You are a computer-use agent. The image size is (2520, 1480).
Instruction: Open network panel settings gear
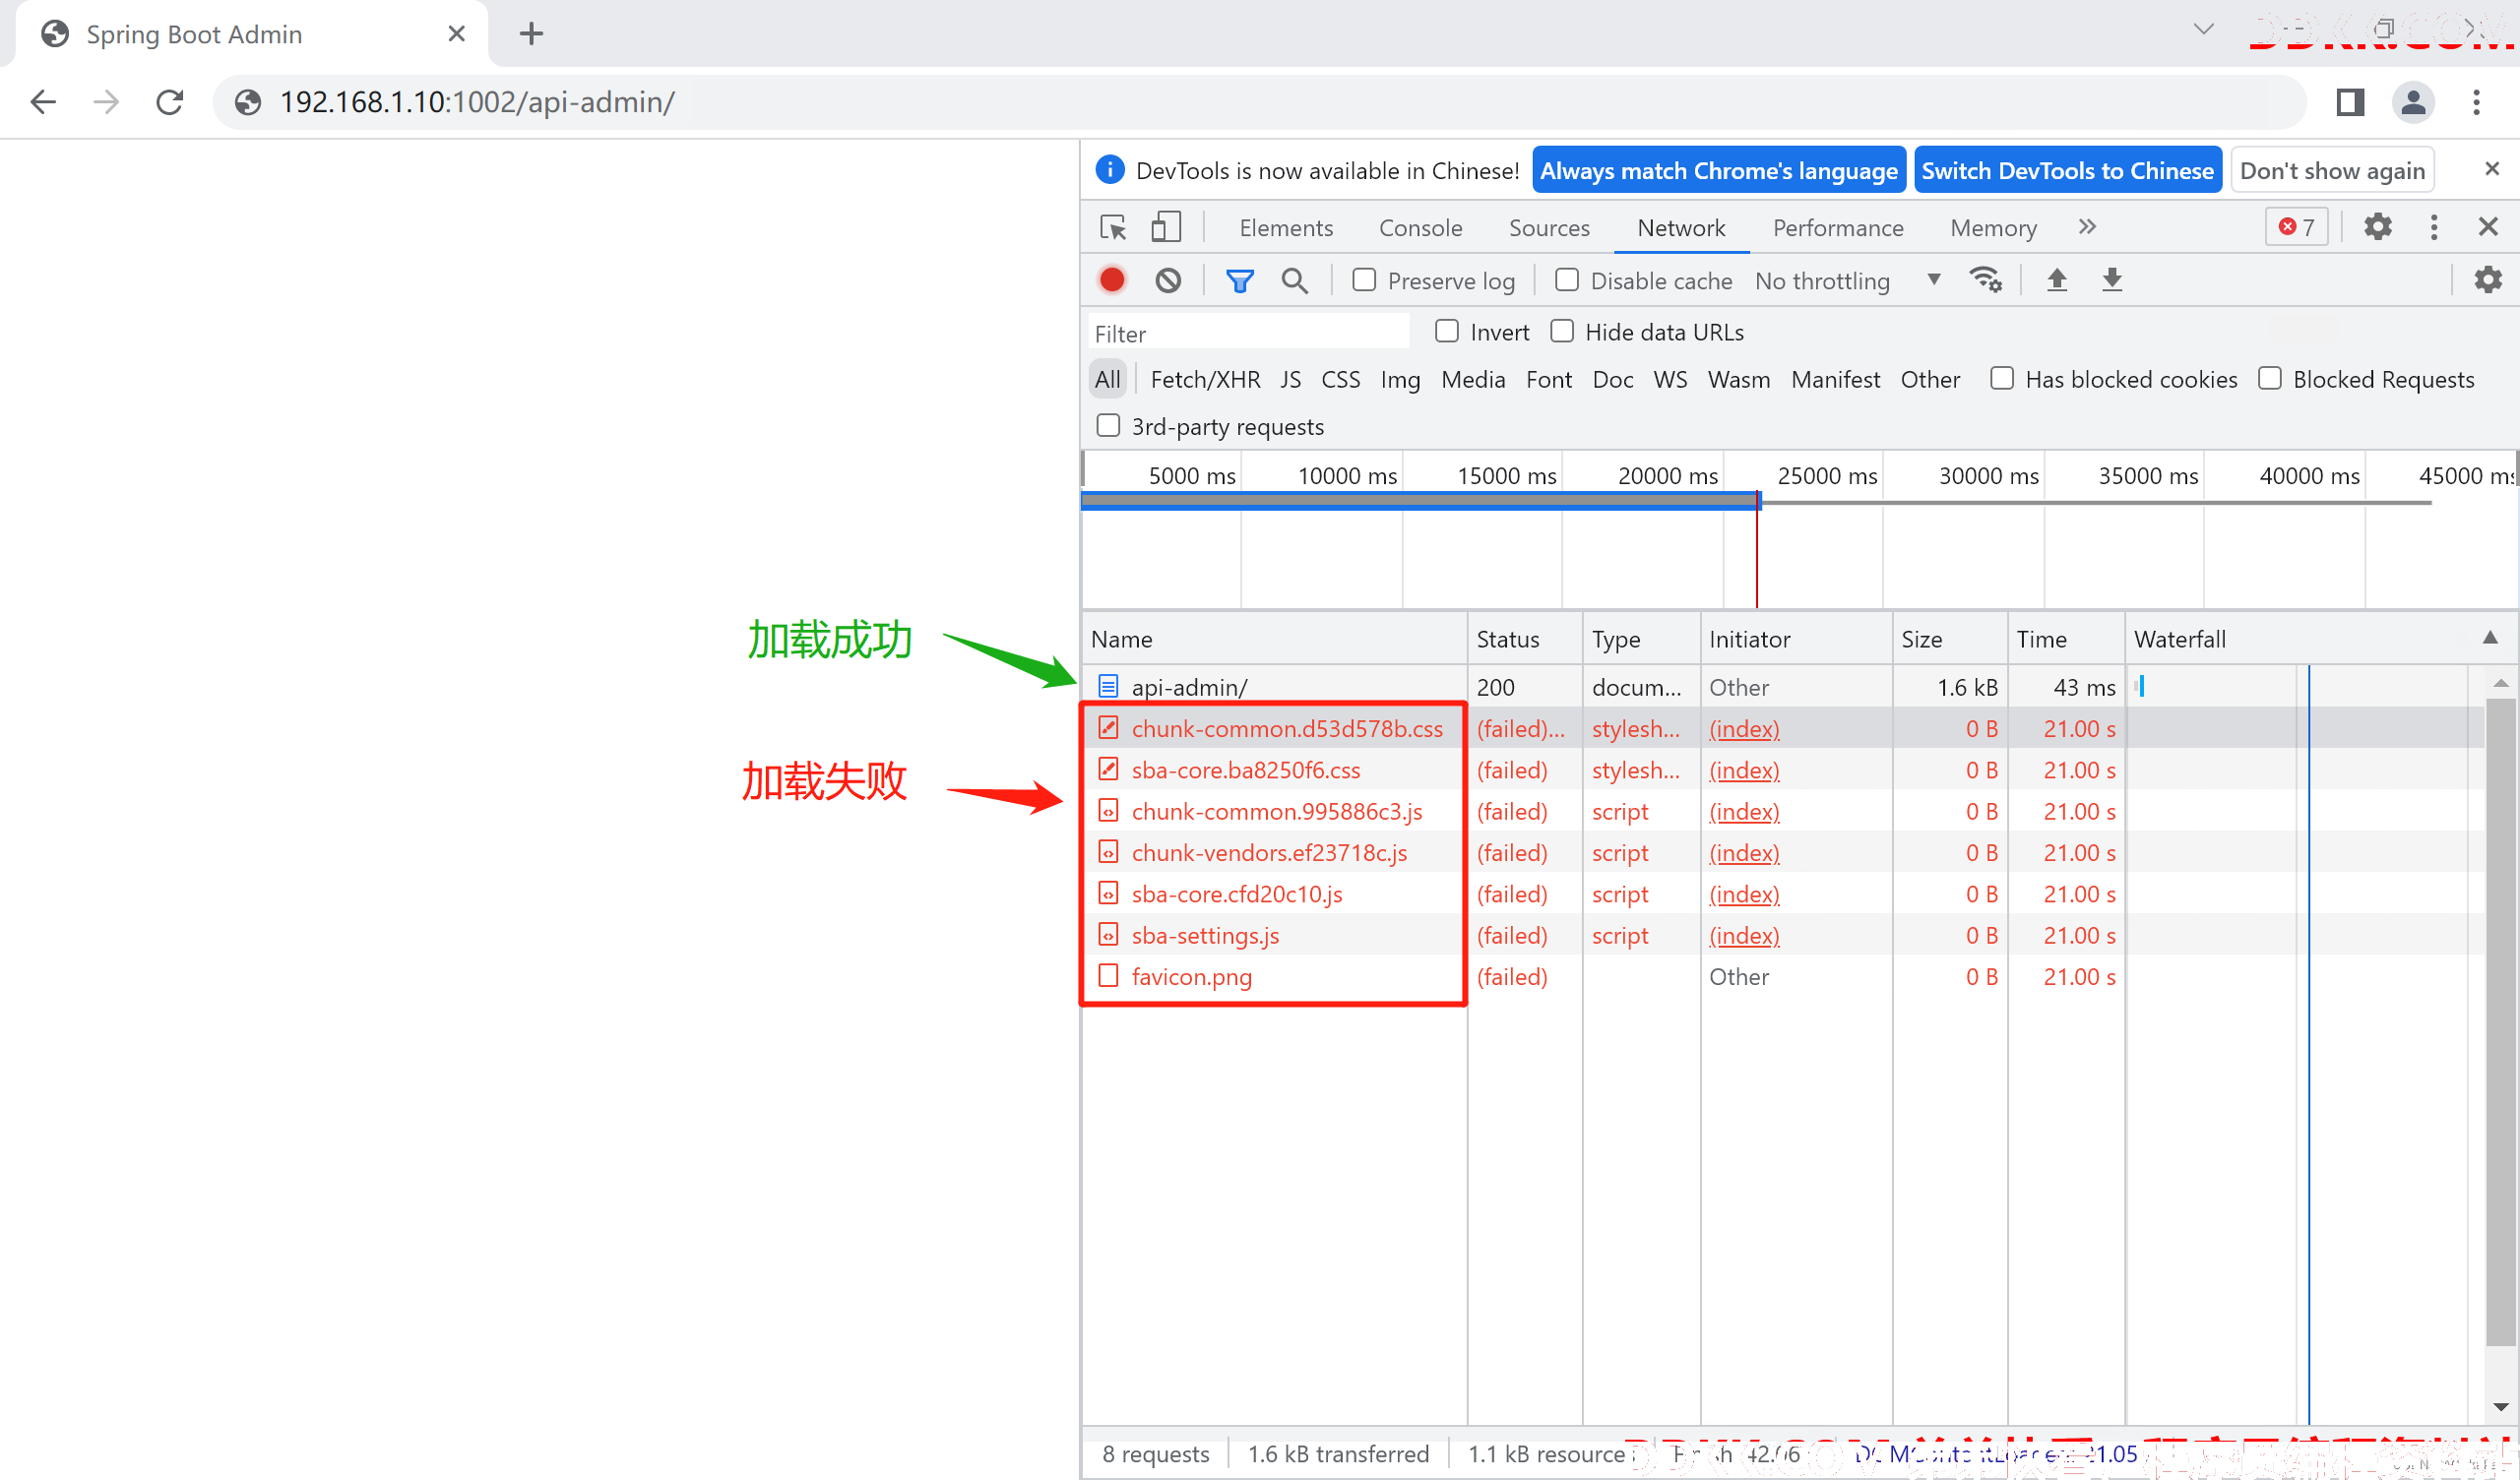[x=2488, y=280]
